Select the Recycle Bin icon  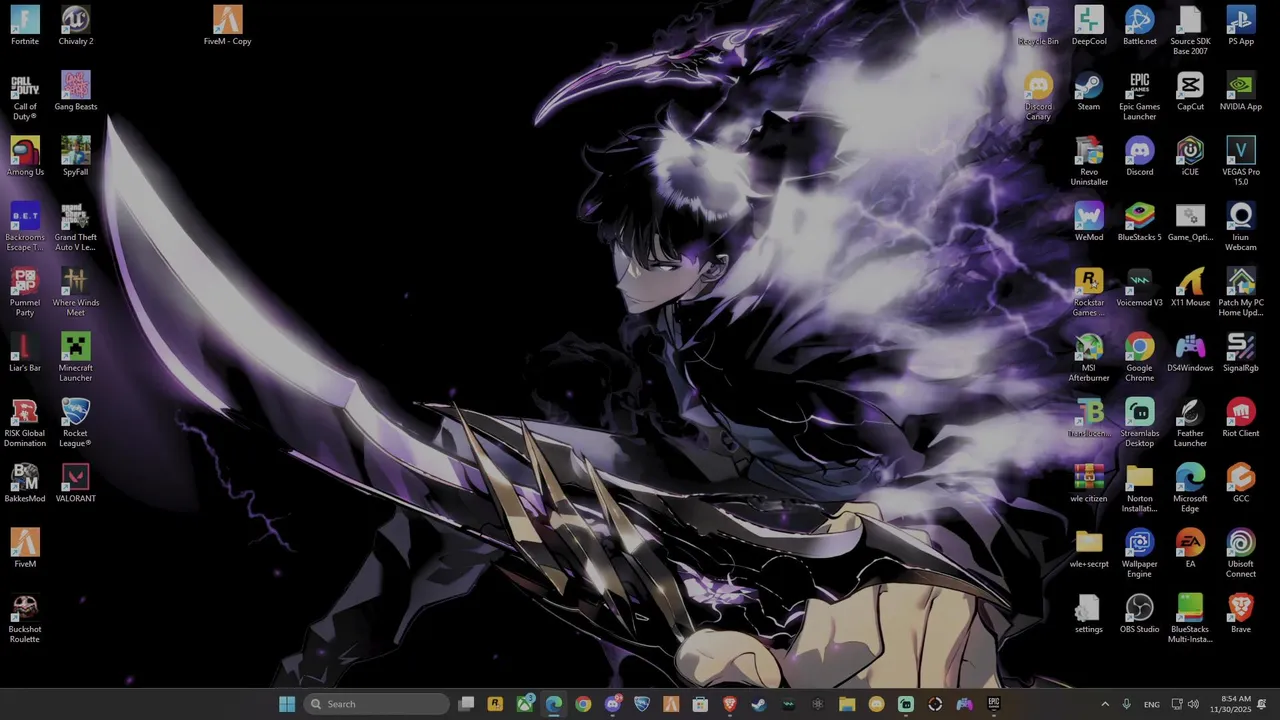(x=1038, y=26)
